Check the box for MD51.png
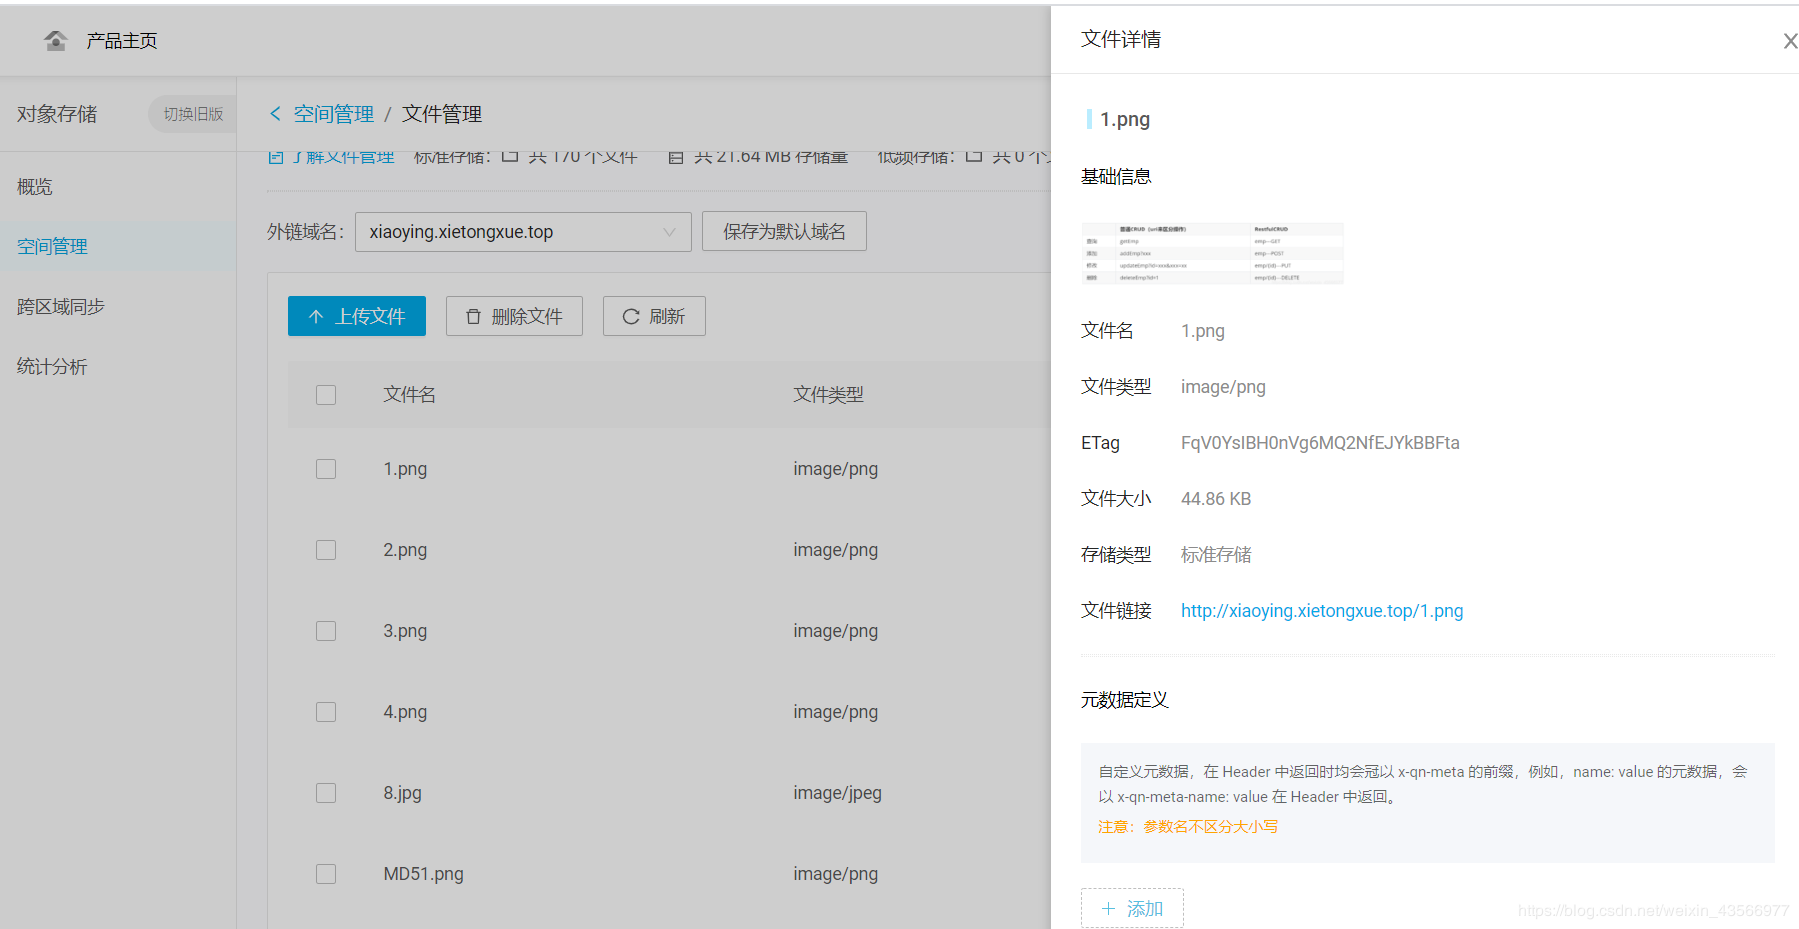Image resolution: width=1799 pixels, height=929 pixels. 326,874
